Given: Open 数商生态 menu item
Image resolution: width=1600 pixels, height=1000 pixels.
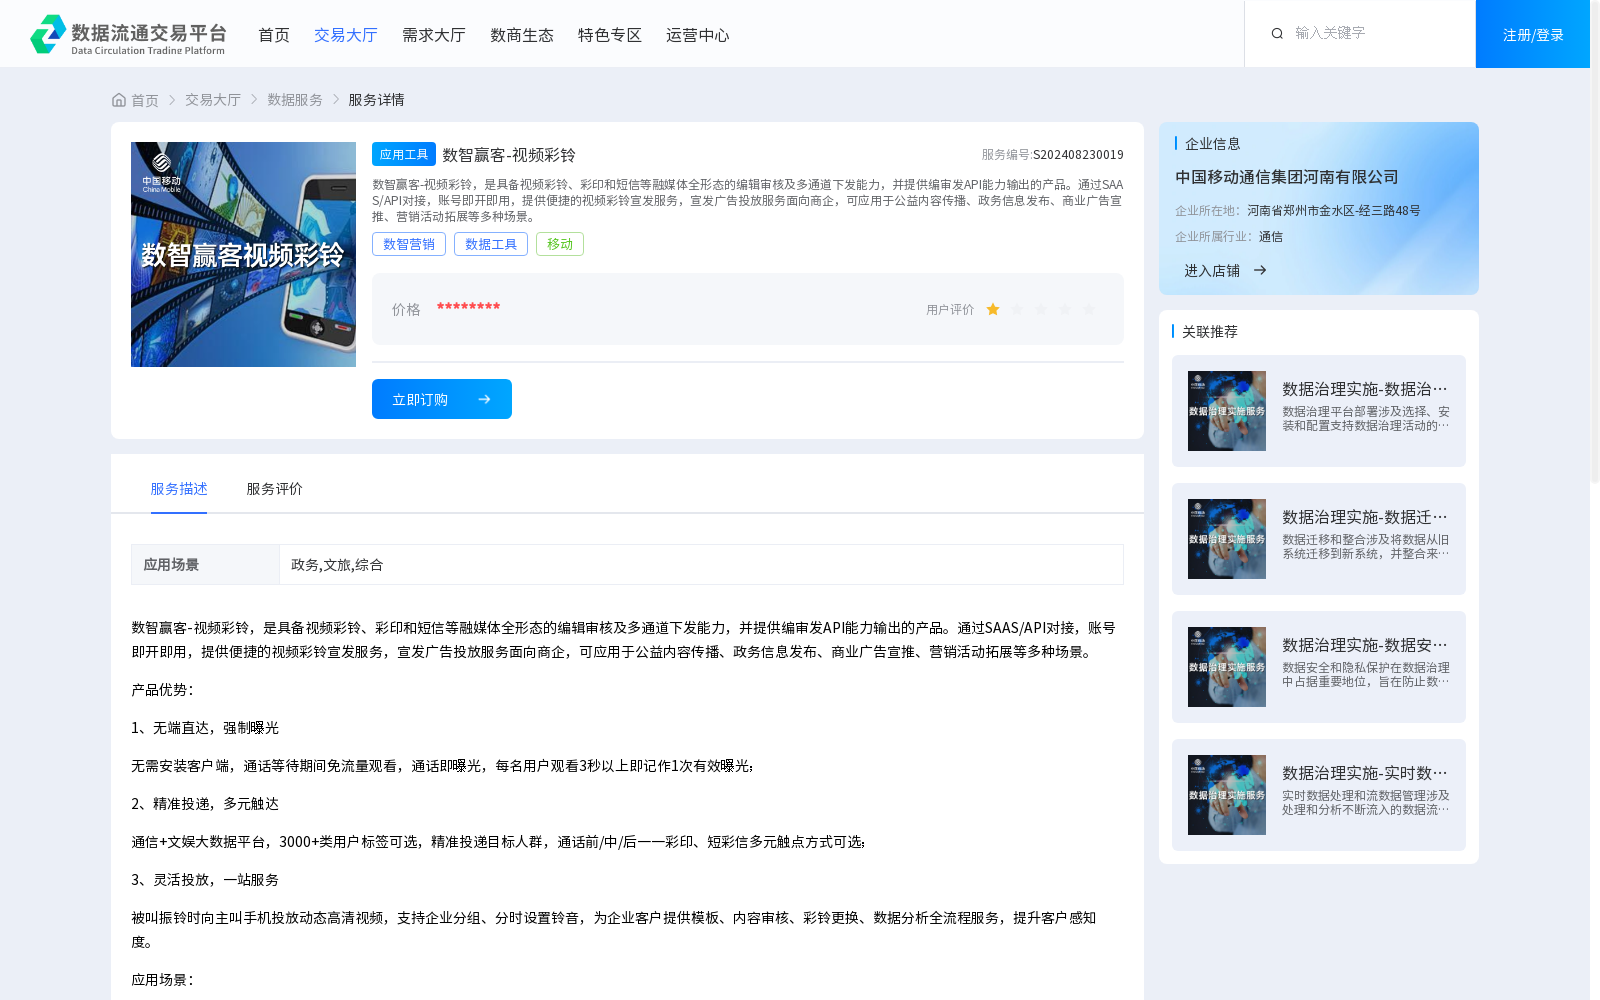Looking at the screenshot, I should click(x=522, y=35).
